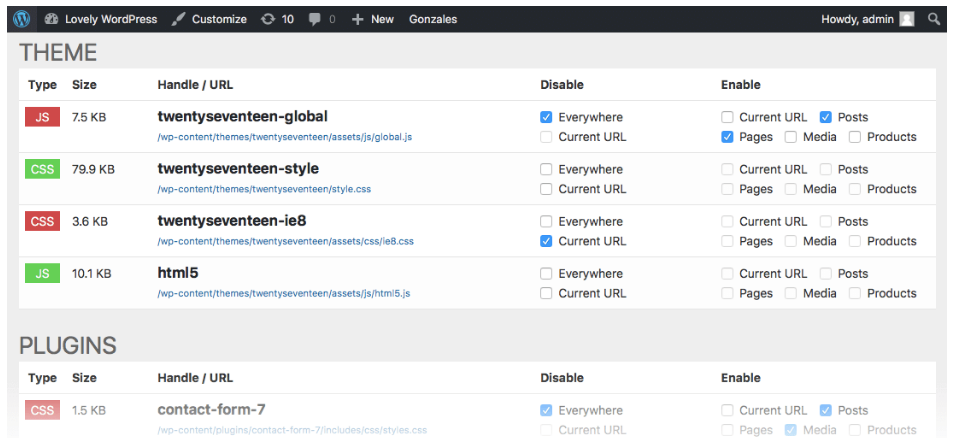Toggle Enable Products for twentyseventeen-style
Viewport: 954px width, 438px height.
(x=855, y=189)
